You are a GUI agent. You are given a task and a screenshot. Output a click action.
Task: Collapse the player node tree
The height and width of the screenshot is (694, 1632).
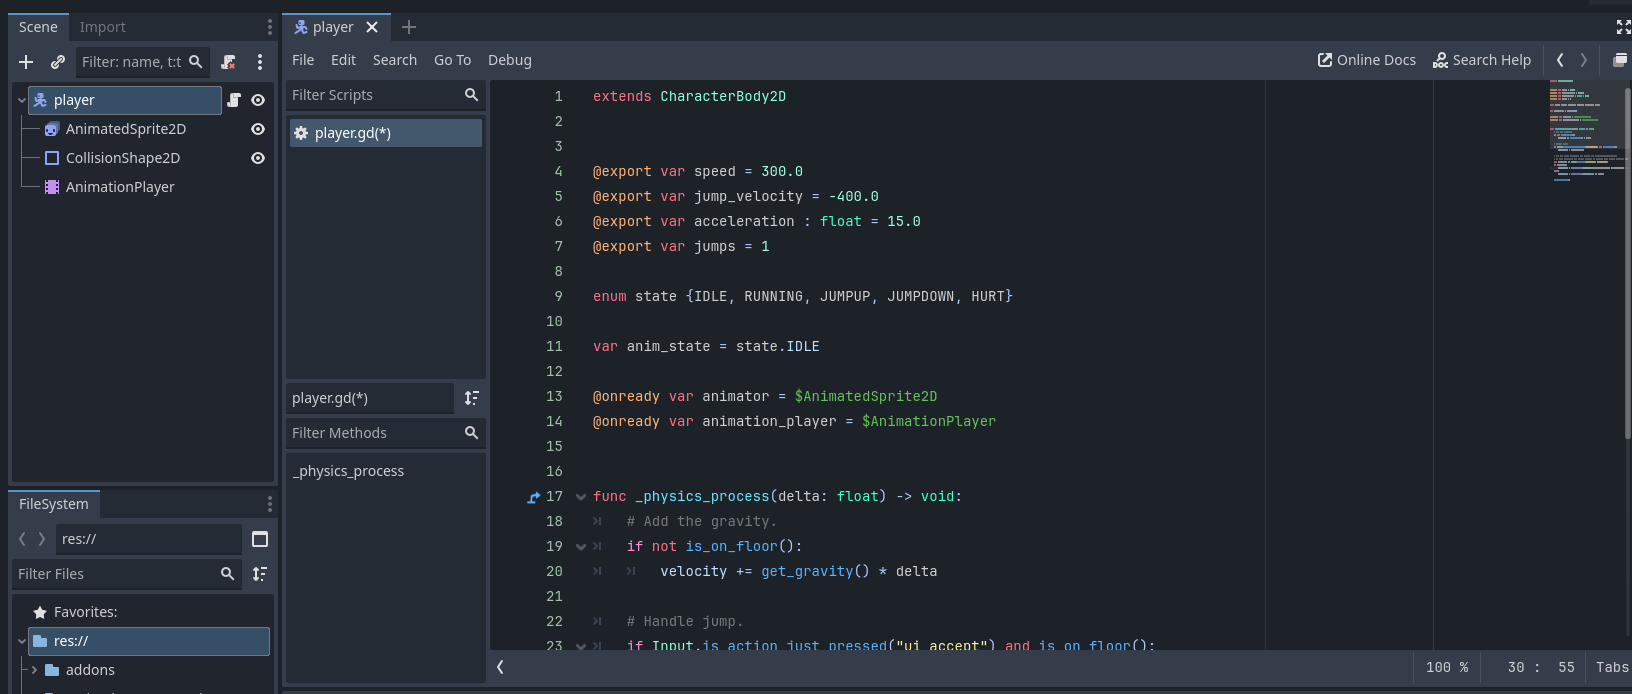[21, 100]
